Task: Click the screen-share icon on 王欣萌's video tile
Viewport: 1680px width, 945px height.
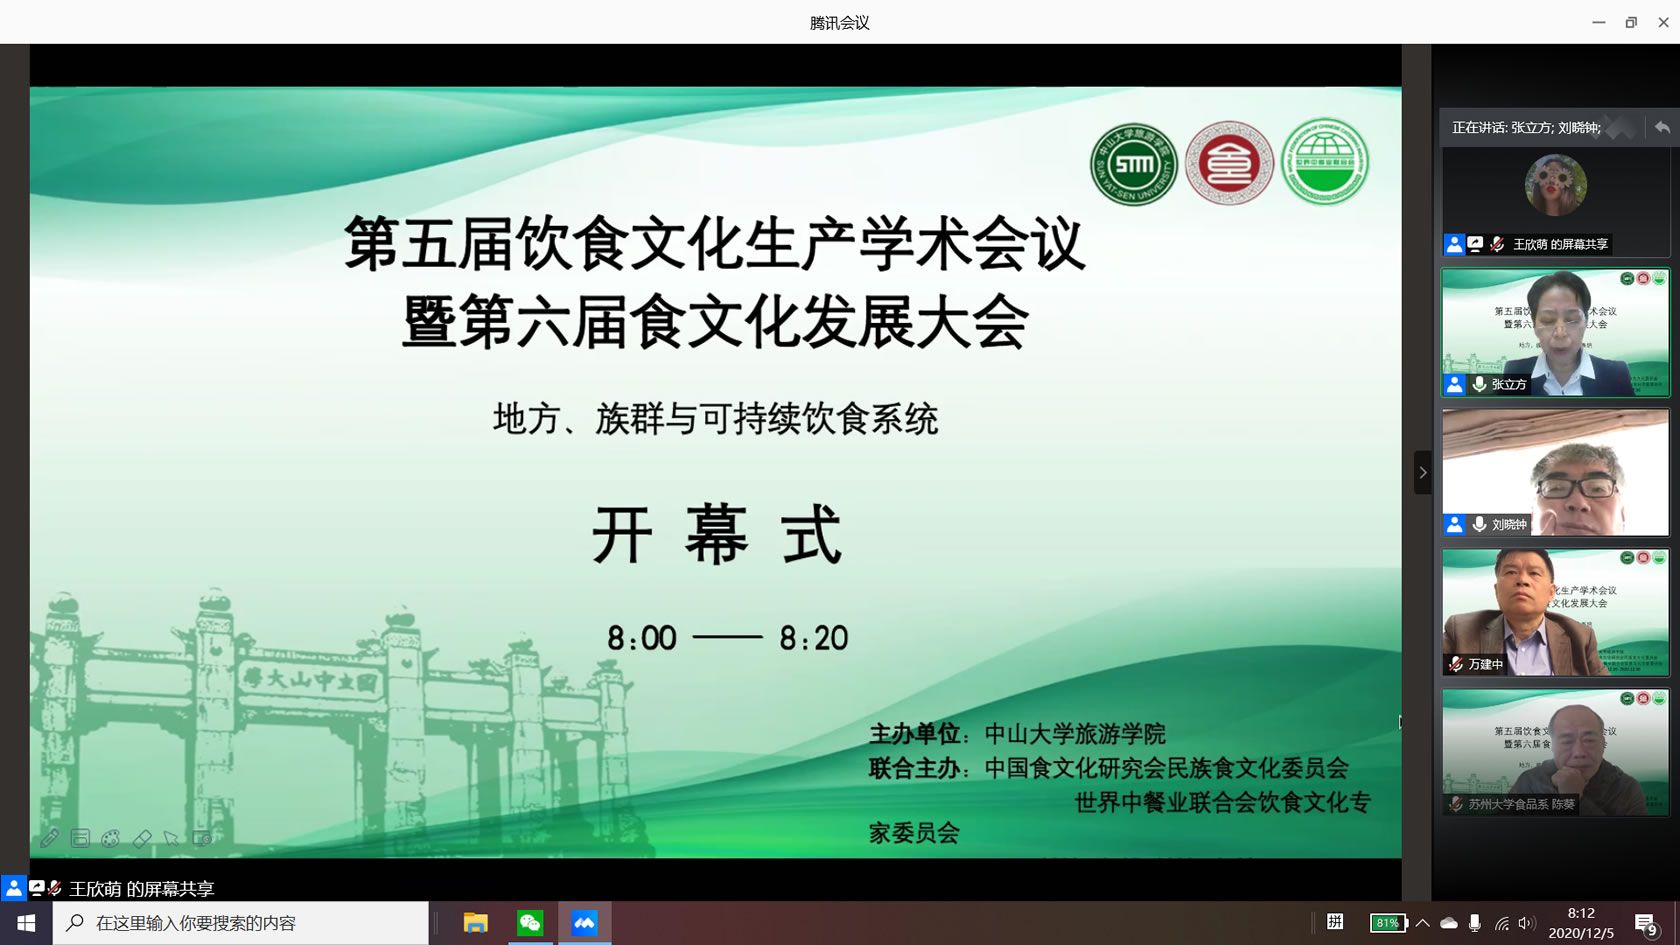Action: (1475, 244)
